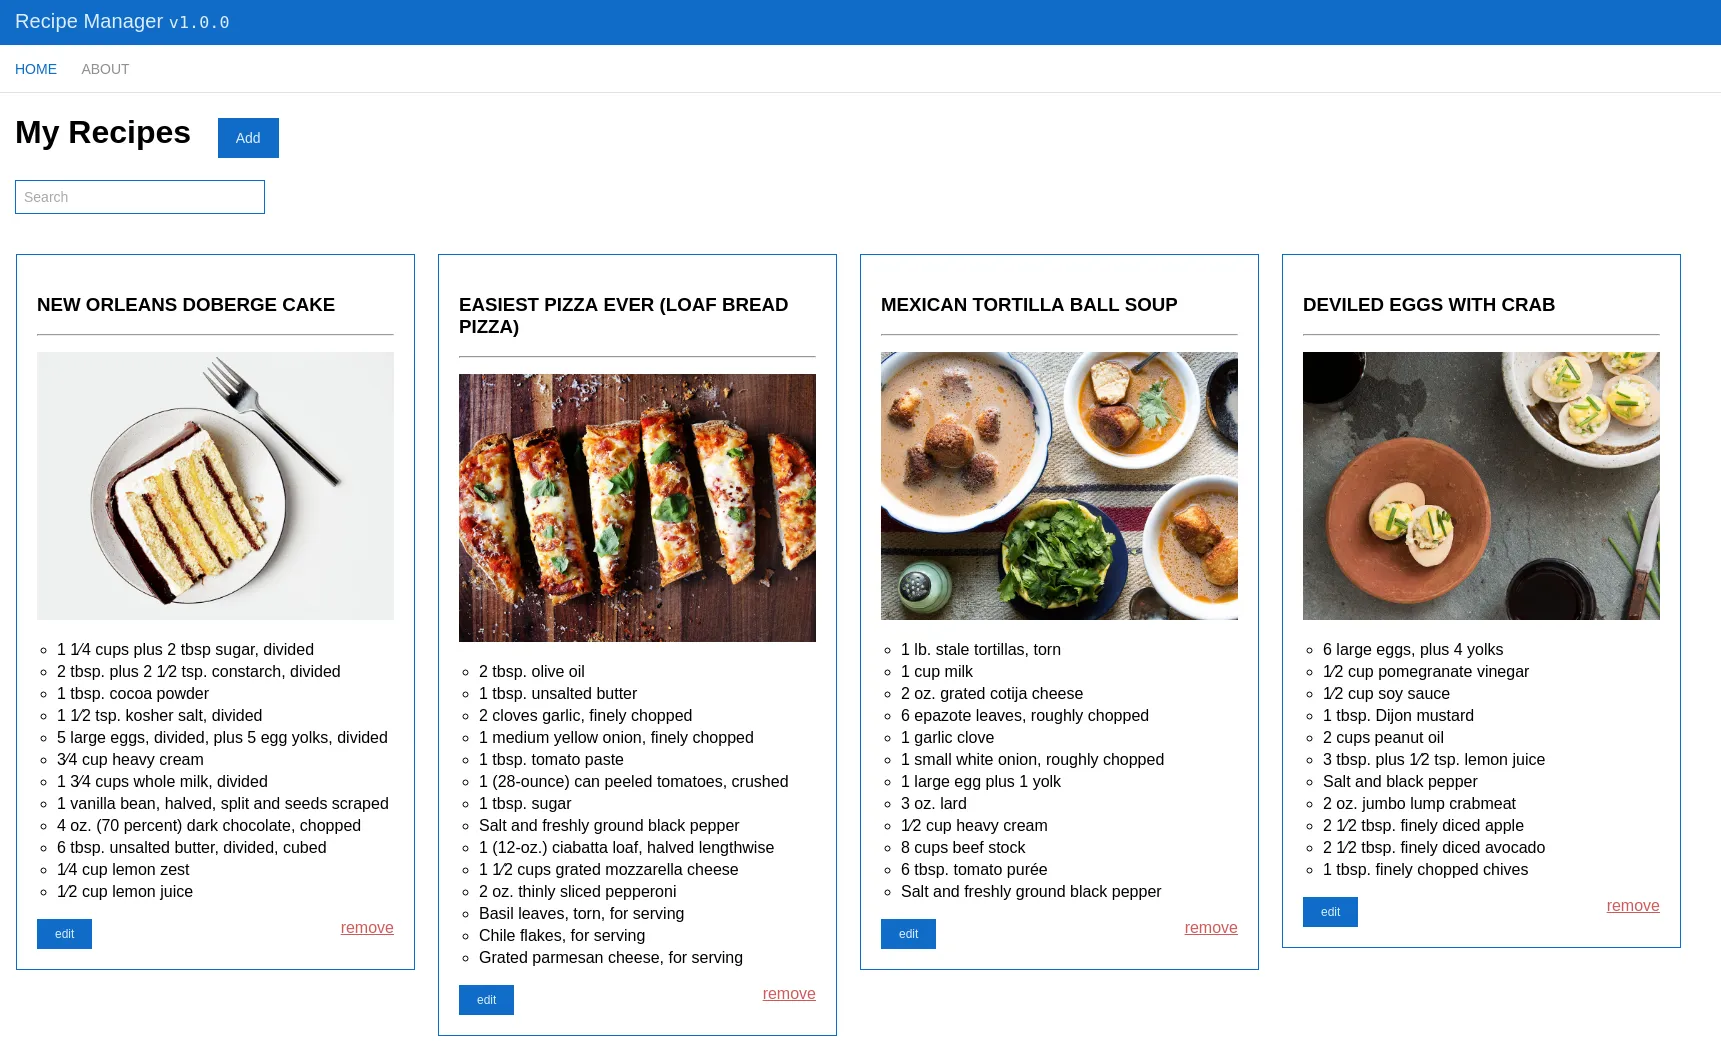Remove the Deviled Eggs with Crab recipe

[x=1633, y=906]
